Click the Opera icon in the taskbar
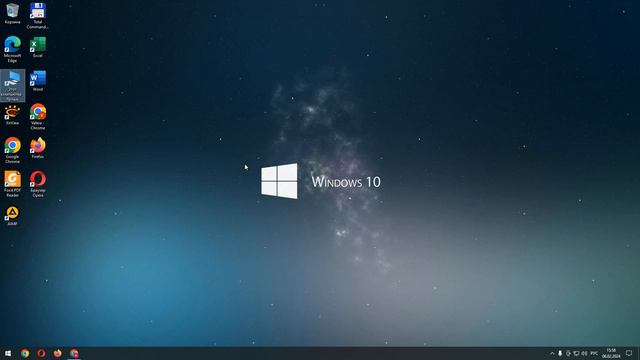The image size is (640, 360). click(41, 353)
